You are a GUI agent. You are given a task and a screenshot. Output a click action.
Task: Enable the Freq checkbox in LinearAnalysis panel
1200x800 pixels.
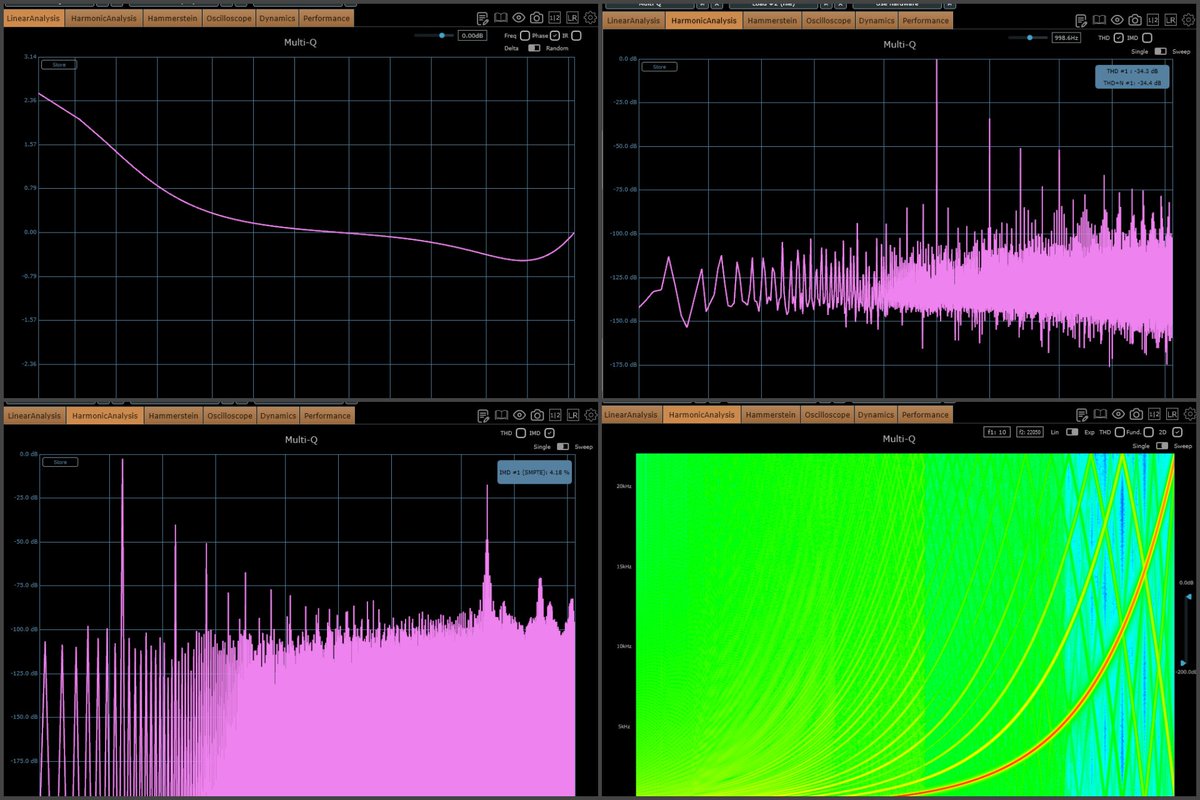pyautogui.click(x=523, y=36)
